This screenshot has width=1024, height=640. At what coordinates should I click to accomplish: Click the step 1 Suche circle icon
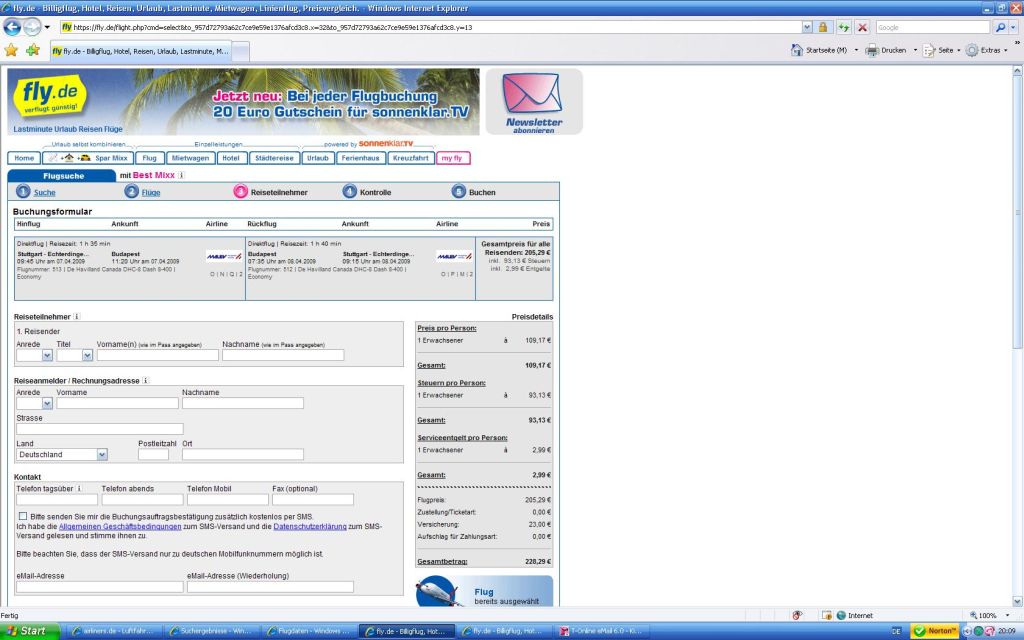(x=24, y=191)
